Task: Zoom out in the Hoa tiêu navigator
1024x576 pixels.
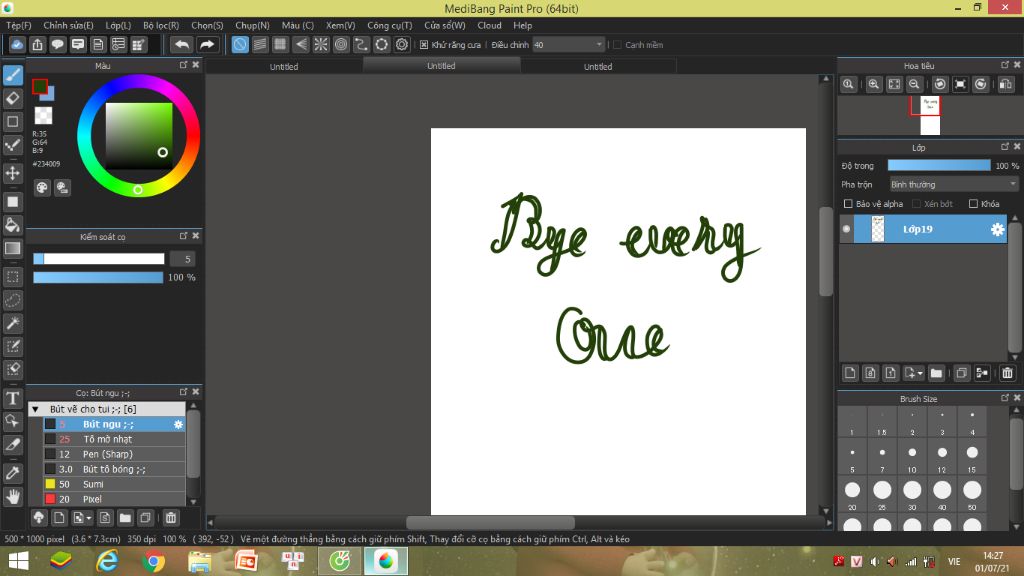Action: coord(914,84)
